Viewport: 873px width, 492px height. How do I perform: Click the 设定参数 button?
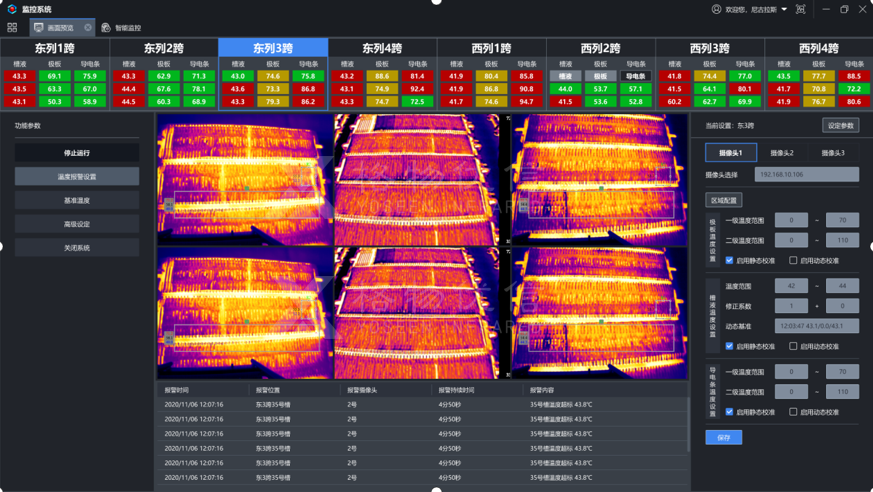(x=840, y=126)
